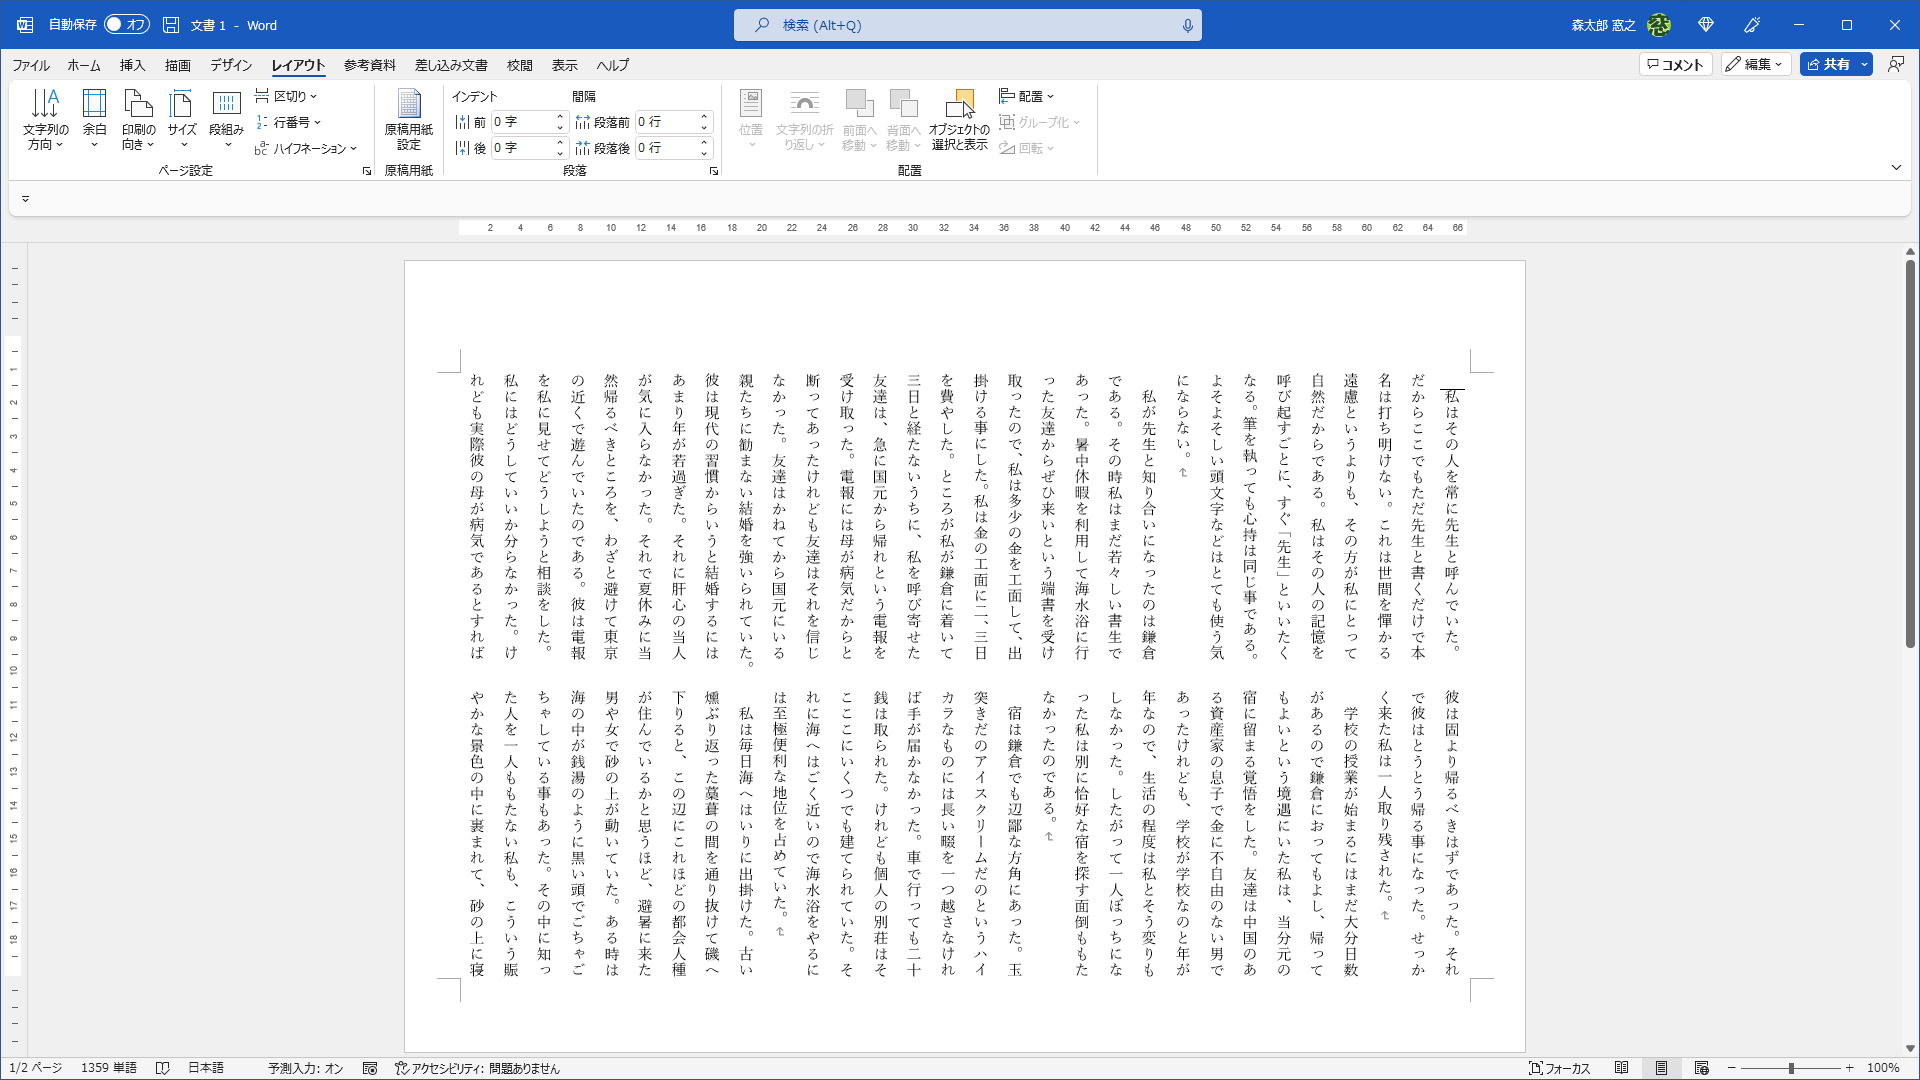Select the 印刷の向き (Orientation) icon

coord(138,117)
